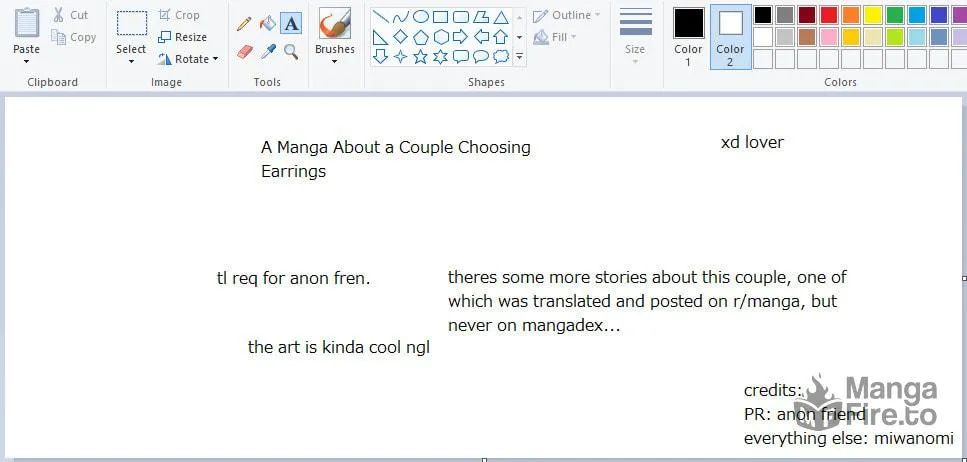This screenshot has width=967, height=462.
Task: Open the Brushes dropdown arrow
Action: coord(335,62)
